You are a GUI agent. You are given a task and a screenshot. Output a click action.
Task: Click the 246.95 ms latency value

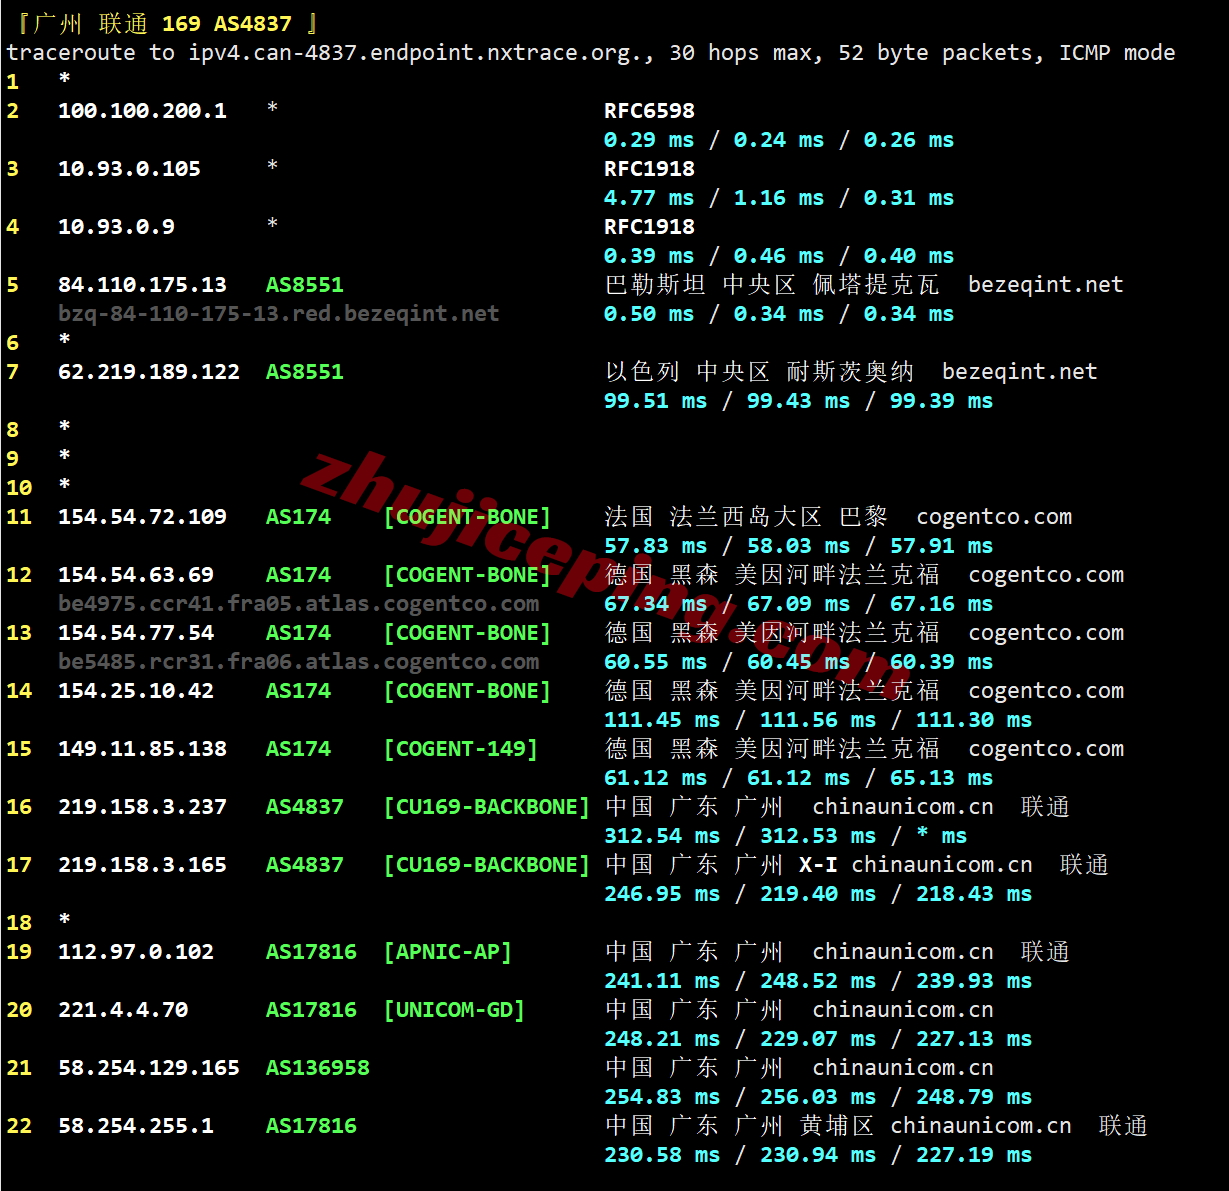[x=662, y=894]
